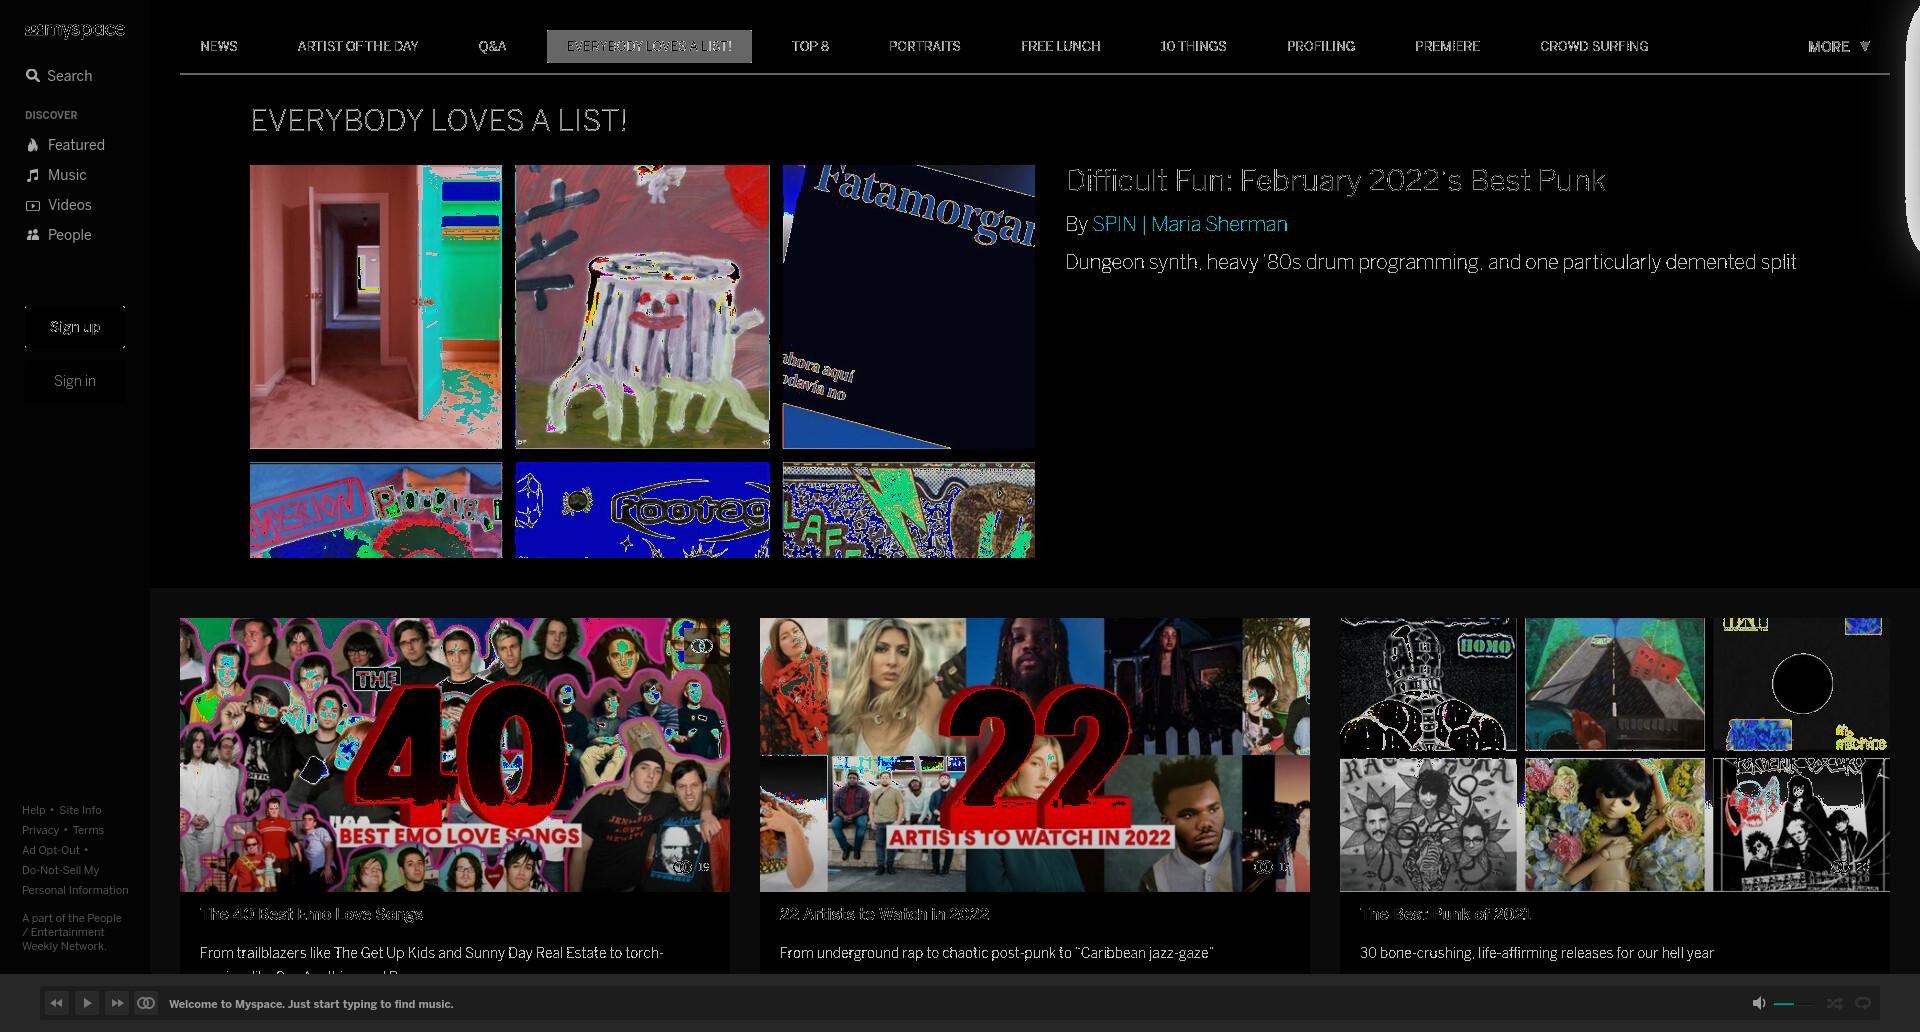Open The Best Punk of 2021 collage
This screenshot has height=1032, width=1920.
(x=1615, y=755)
